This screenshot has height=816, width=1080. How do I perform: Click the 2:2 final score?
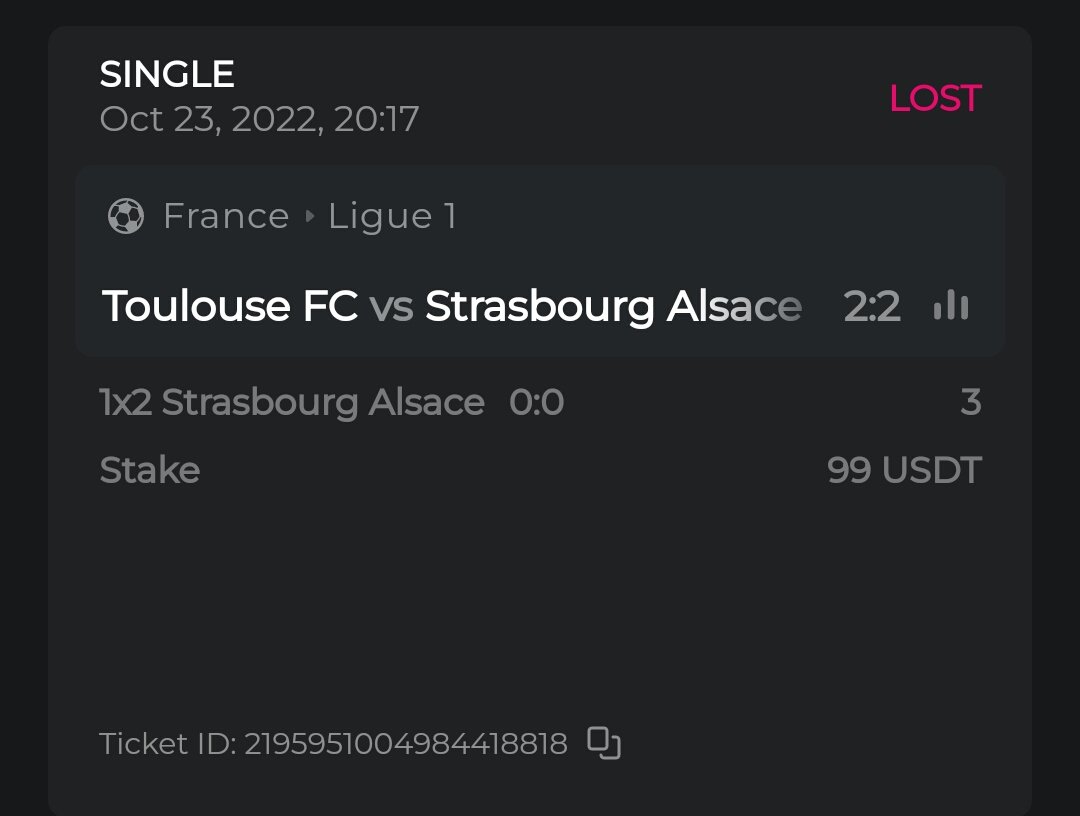click(872, 306)
